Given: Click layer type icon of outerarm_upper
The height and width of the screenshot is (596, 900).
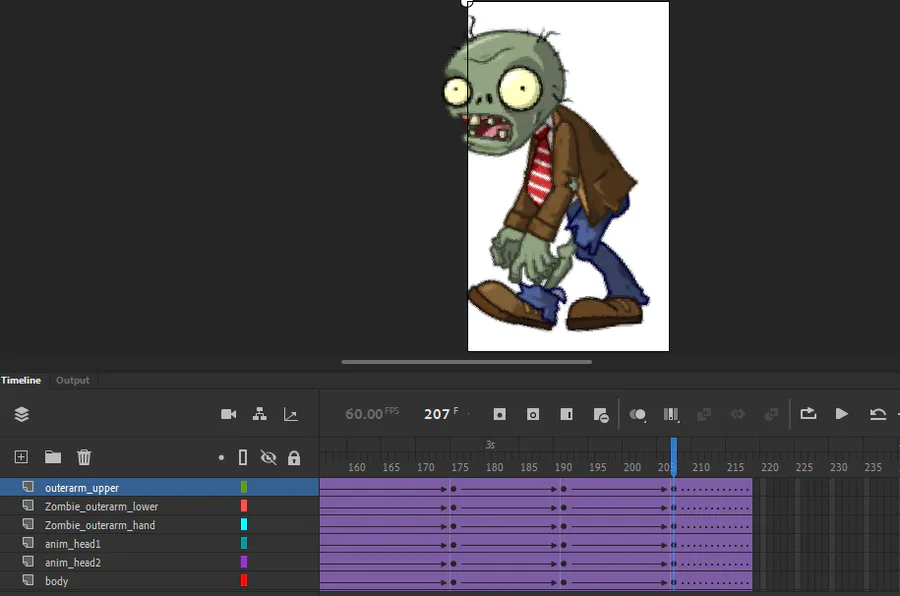Looking at the screenshot, I should 28,487.
